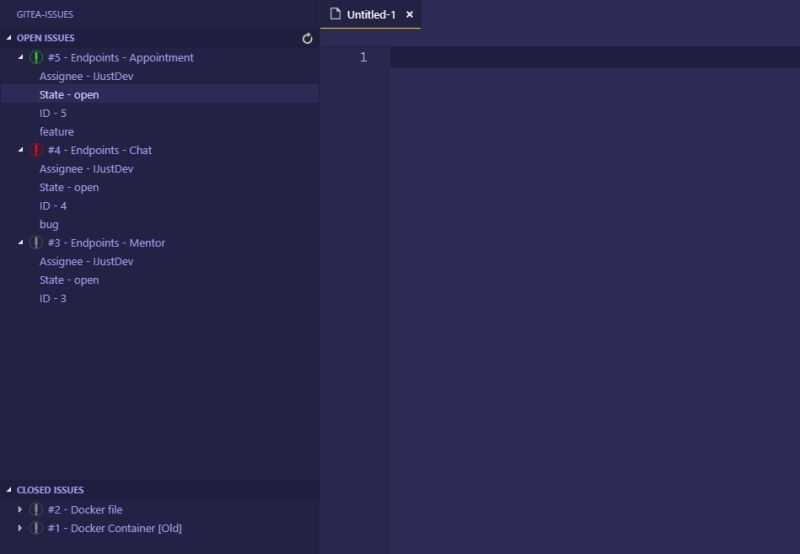Image resolution: width=800 pixels, height=554 pixels.
Task: Click the status icon of issue #1 Docker Container
Action: click(36, 528)
